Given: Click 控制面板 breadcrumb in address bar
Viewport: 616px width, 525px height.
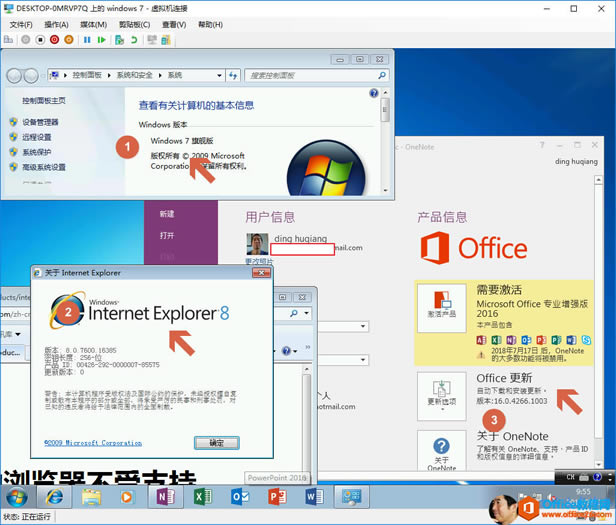Looking at the screenshot, I should coord(87,75).
